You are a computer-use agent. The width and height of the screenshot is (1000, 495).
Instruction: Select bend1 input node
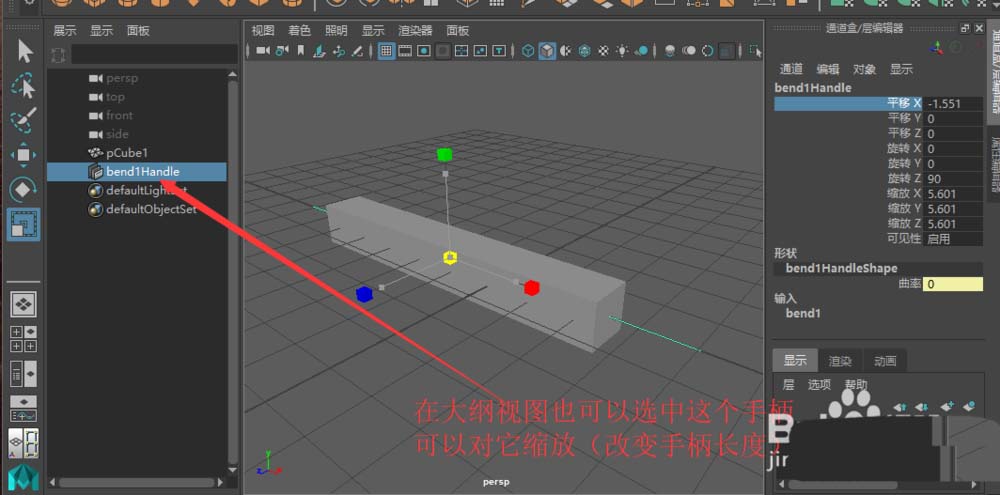(x=802, y=313)
